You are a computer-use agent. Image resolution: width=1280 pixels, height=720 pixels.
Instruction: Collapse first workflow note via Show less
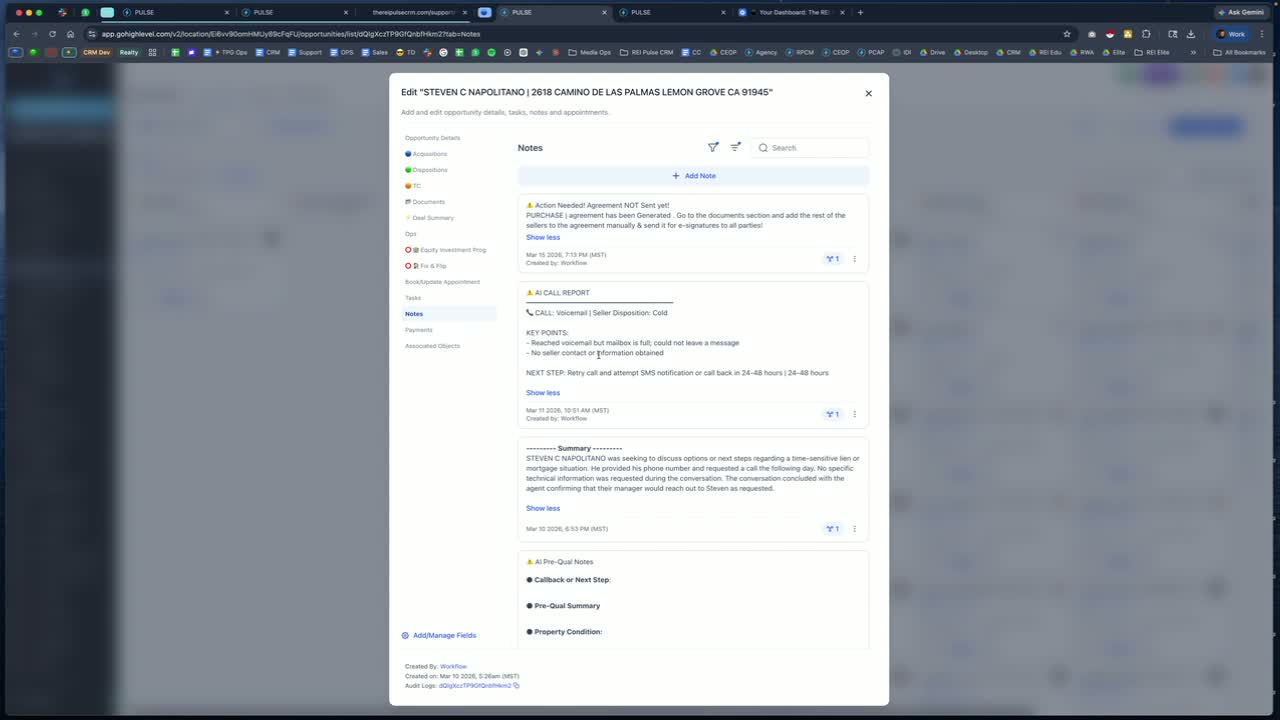click(543, 237)
